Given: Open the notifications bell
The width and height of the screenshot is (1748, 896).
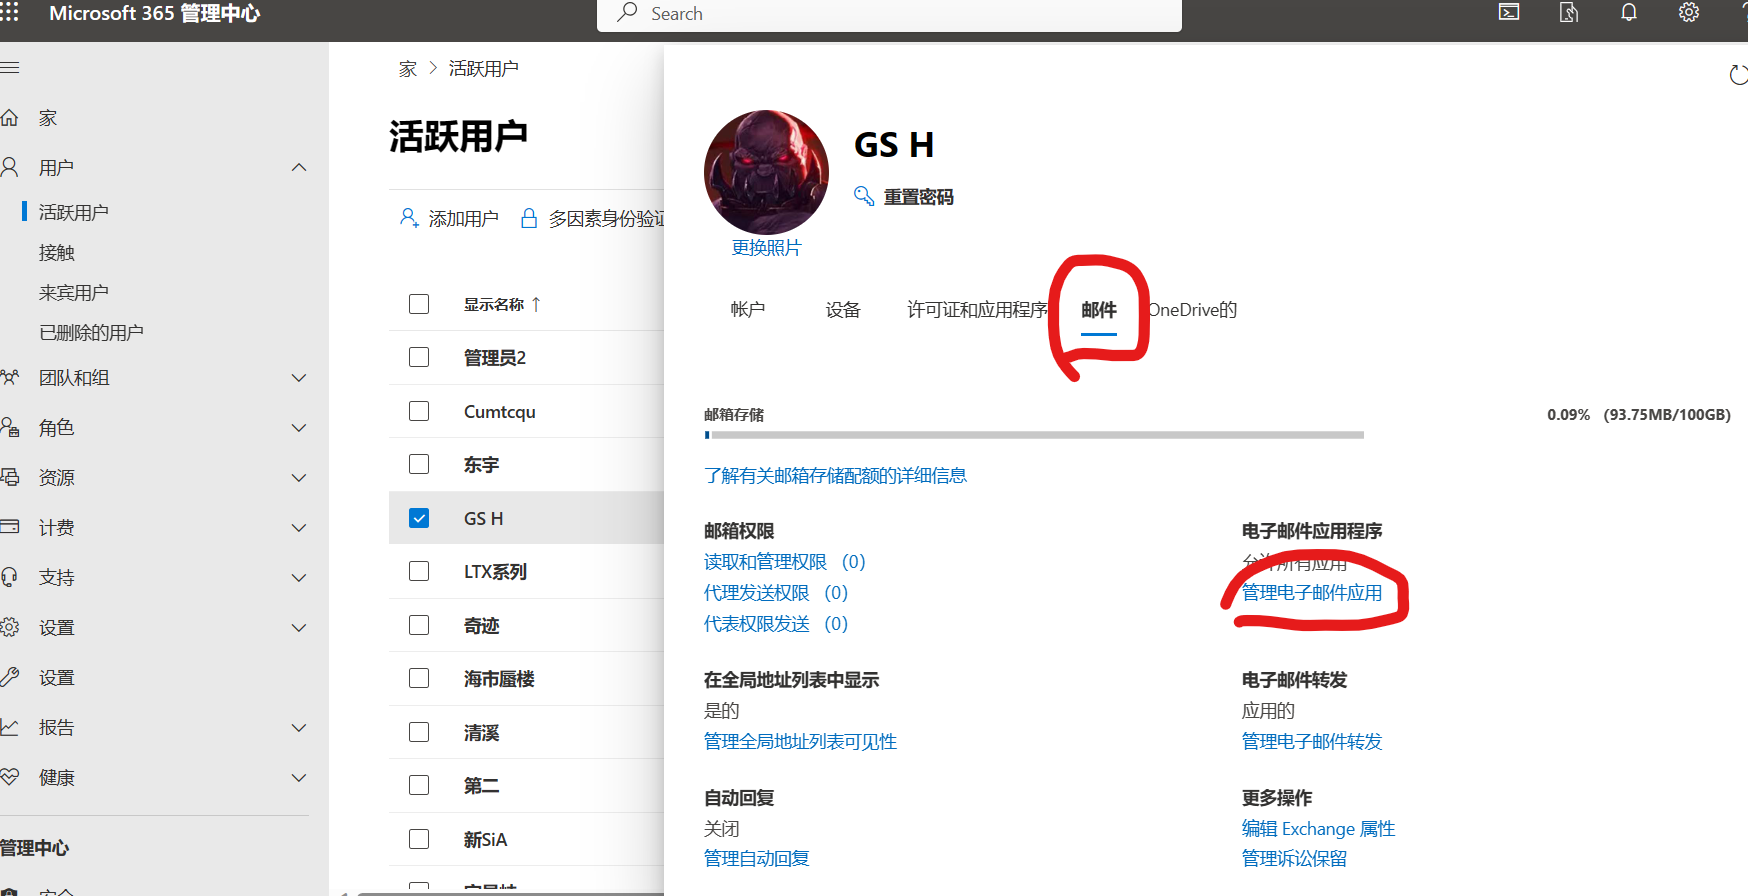Looking at the screenshot, I should pos(1629,12).
